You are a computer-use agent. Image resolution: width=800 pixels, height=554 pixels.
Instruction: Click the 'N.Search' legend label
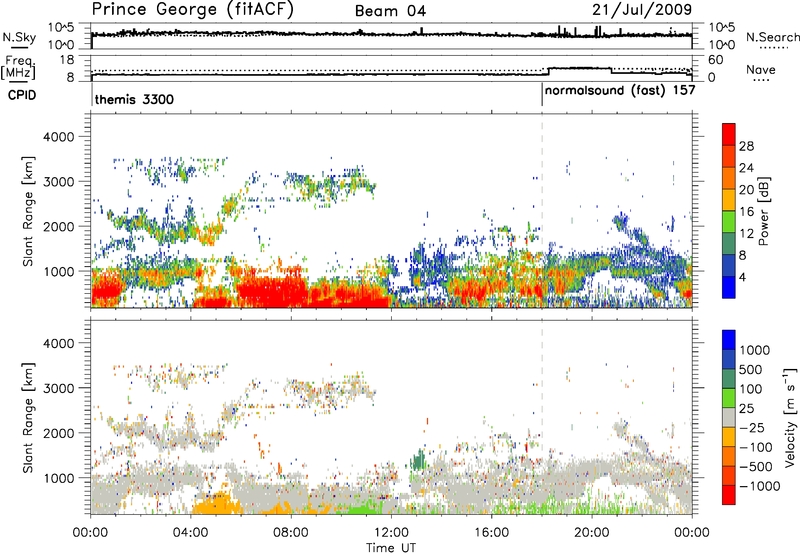pyautogui.click(x=772, y=37)
